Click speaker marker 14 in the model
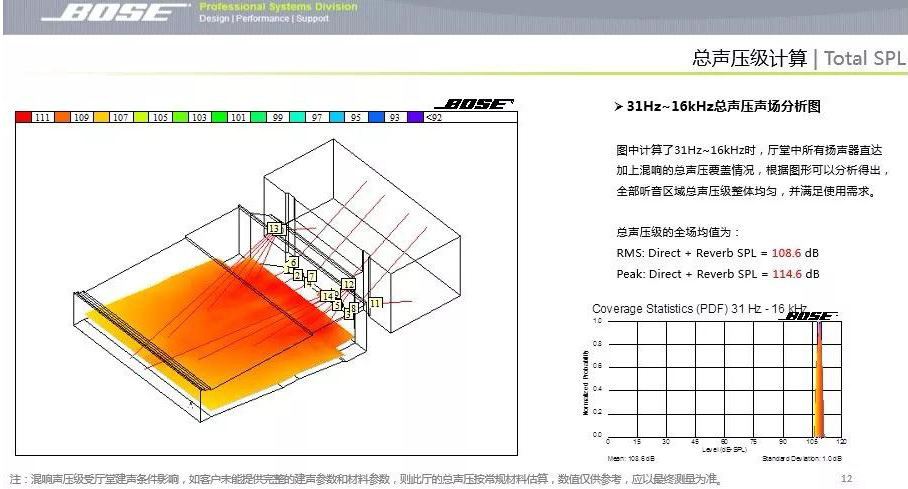 coord(328,296)
